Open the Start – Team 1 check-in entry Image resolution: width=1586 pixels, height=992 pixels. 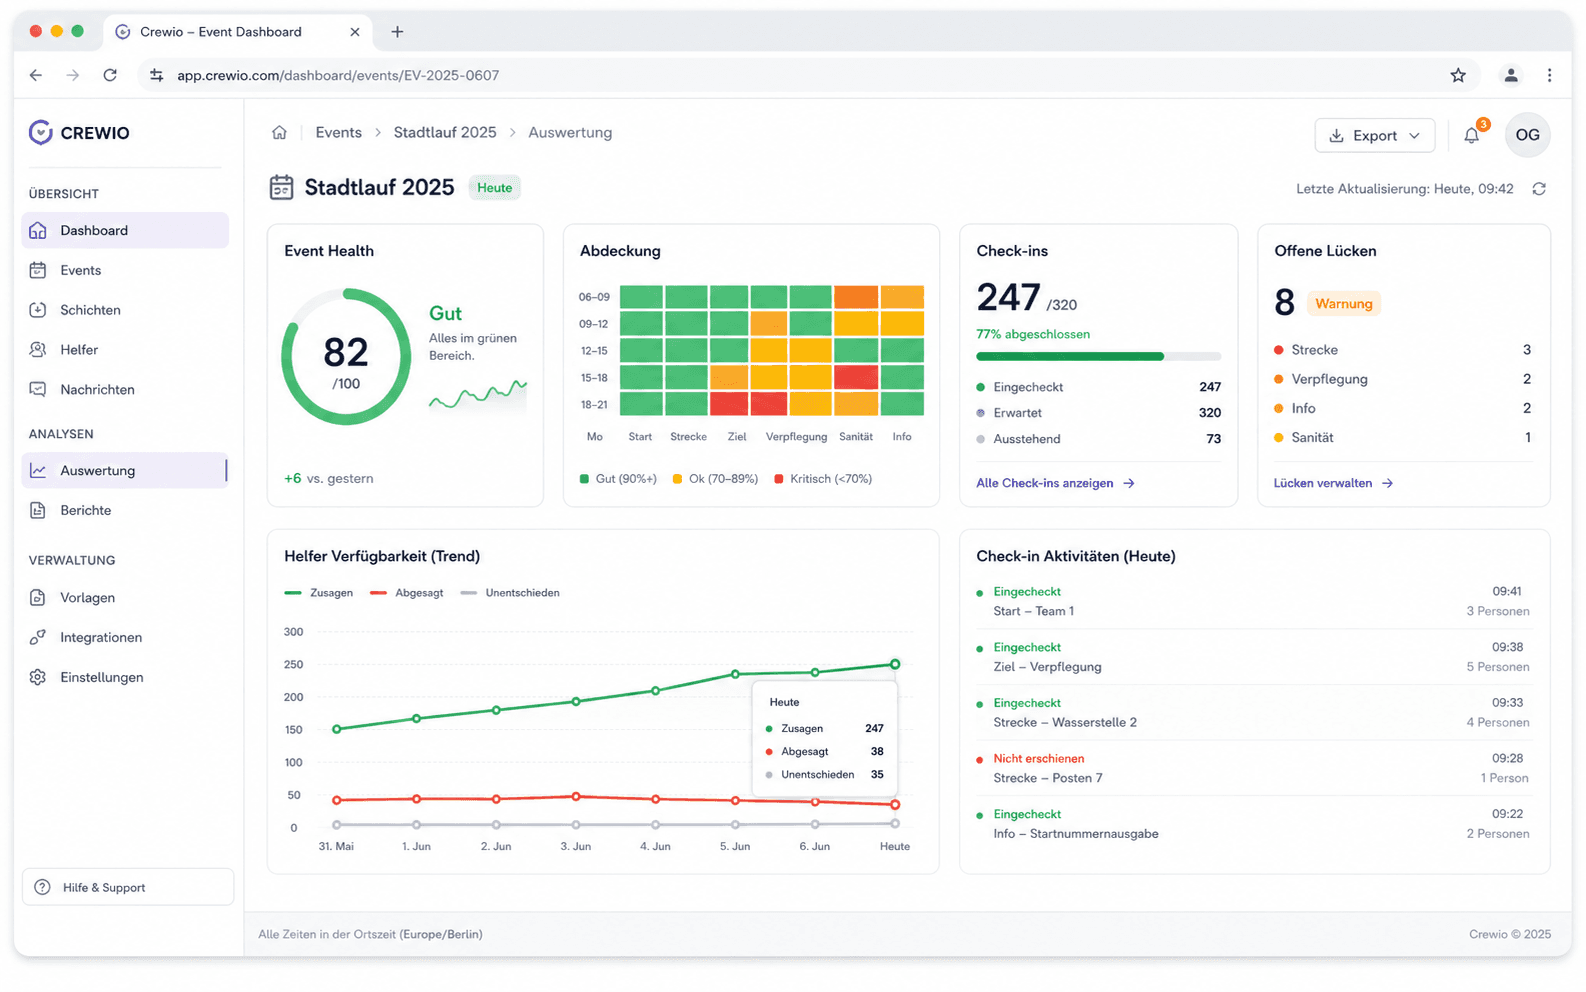(x=1253, y=601)
